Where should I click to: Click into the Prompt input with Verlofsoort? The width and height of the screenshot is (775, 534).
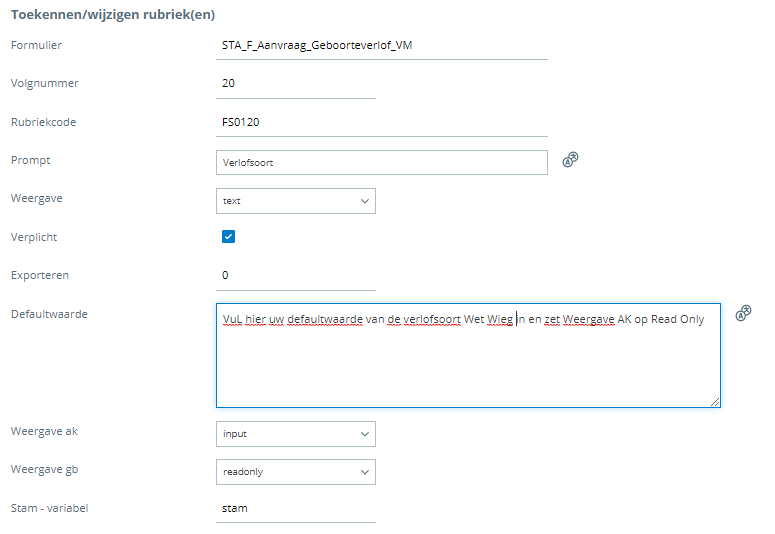click(381, 162)
